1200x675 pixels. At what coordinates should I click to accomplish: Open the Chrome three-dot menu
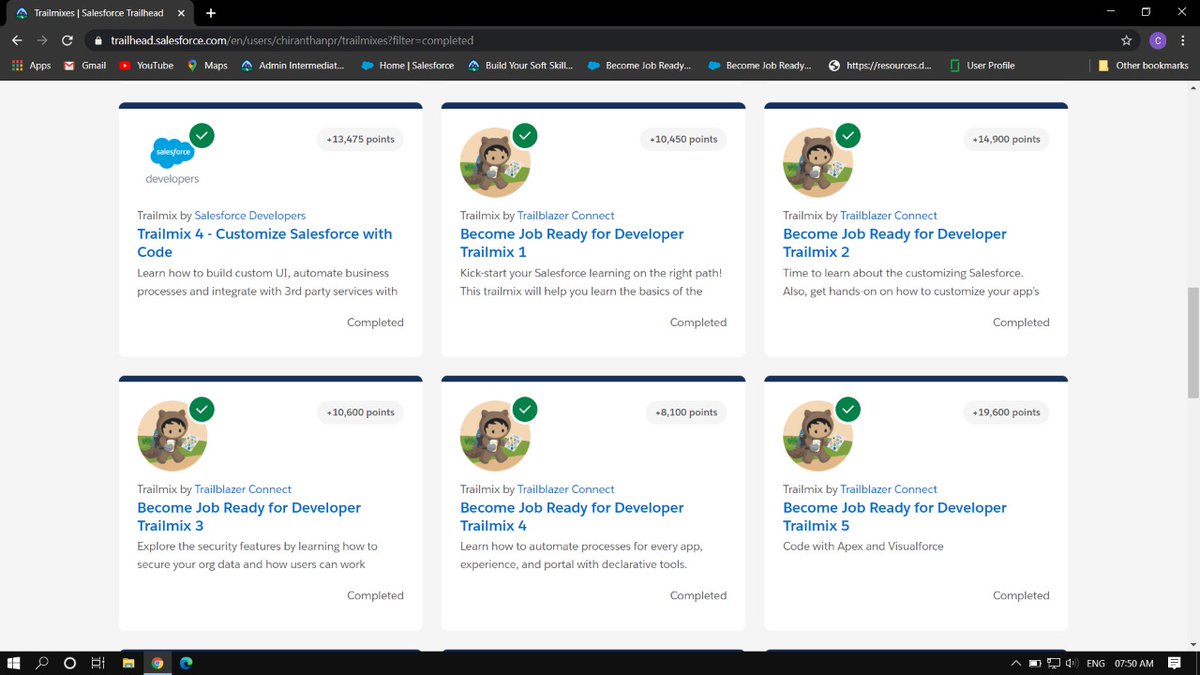tap(1185, 41)
